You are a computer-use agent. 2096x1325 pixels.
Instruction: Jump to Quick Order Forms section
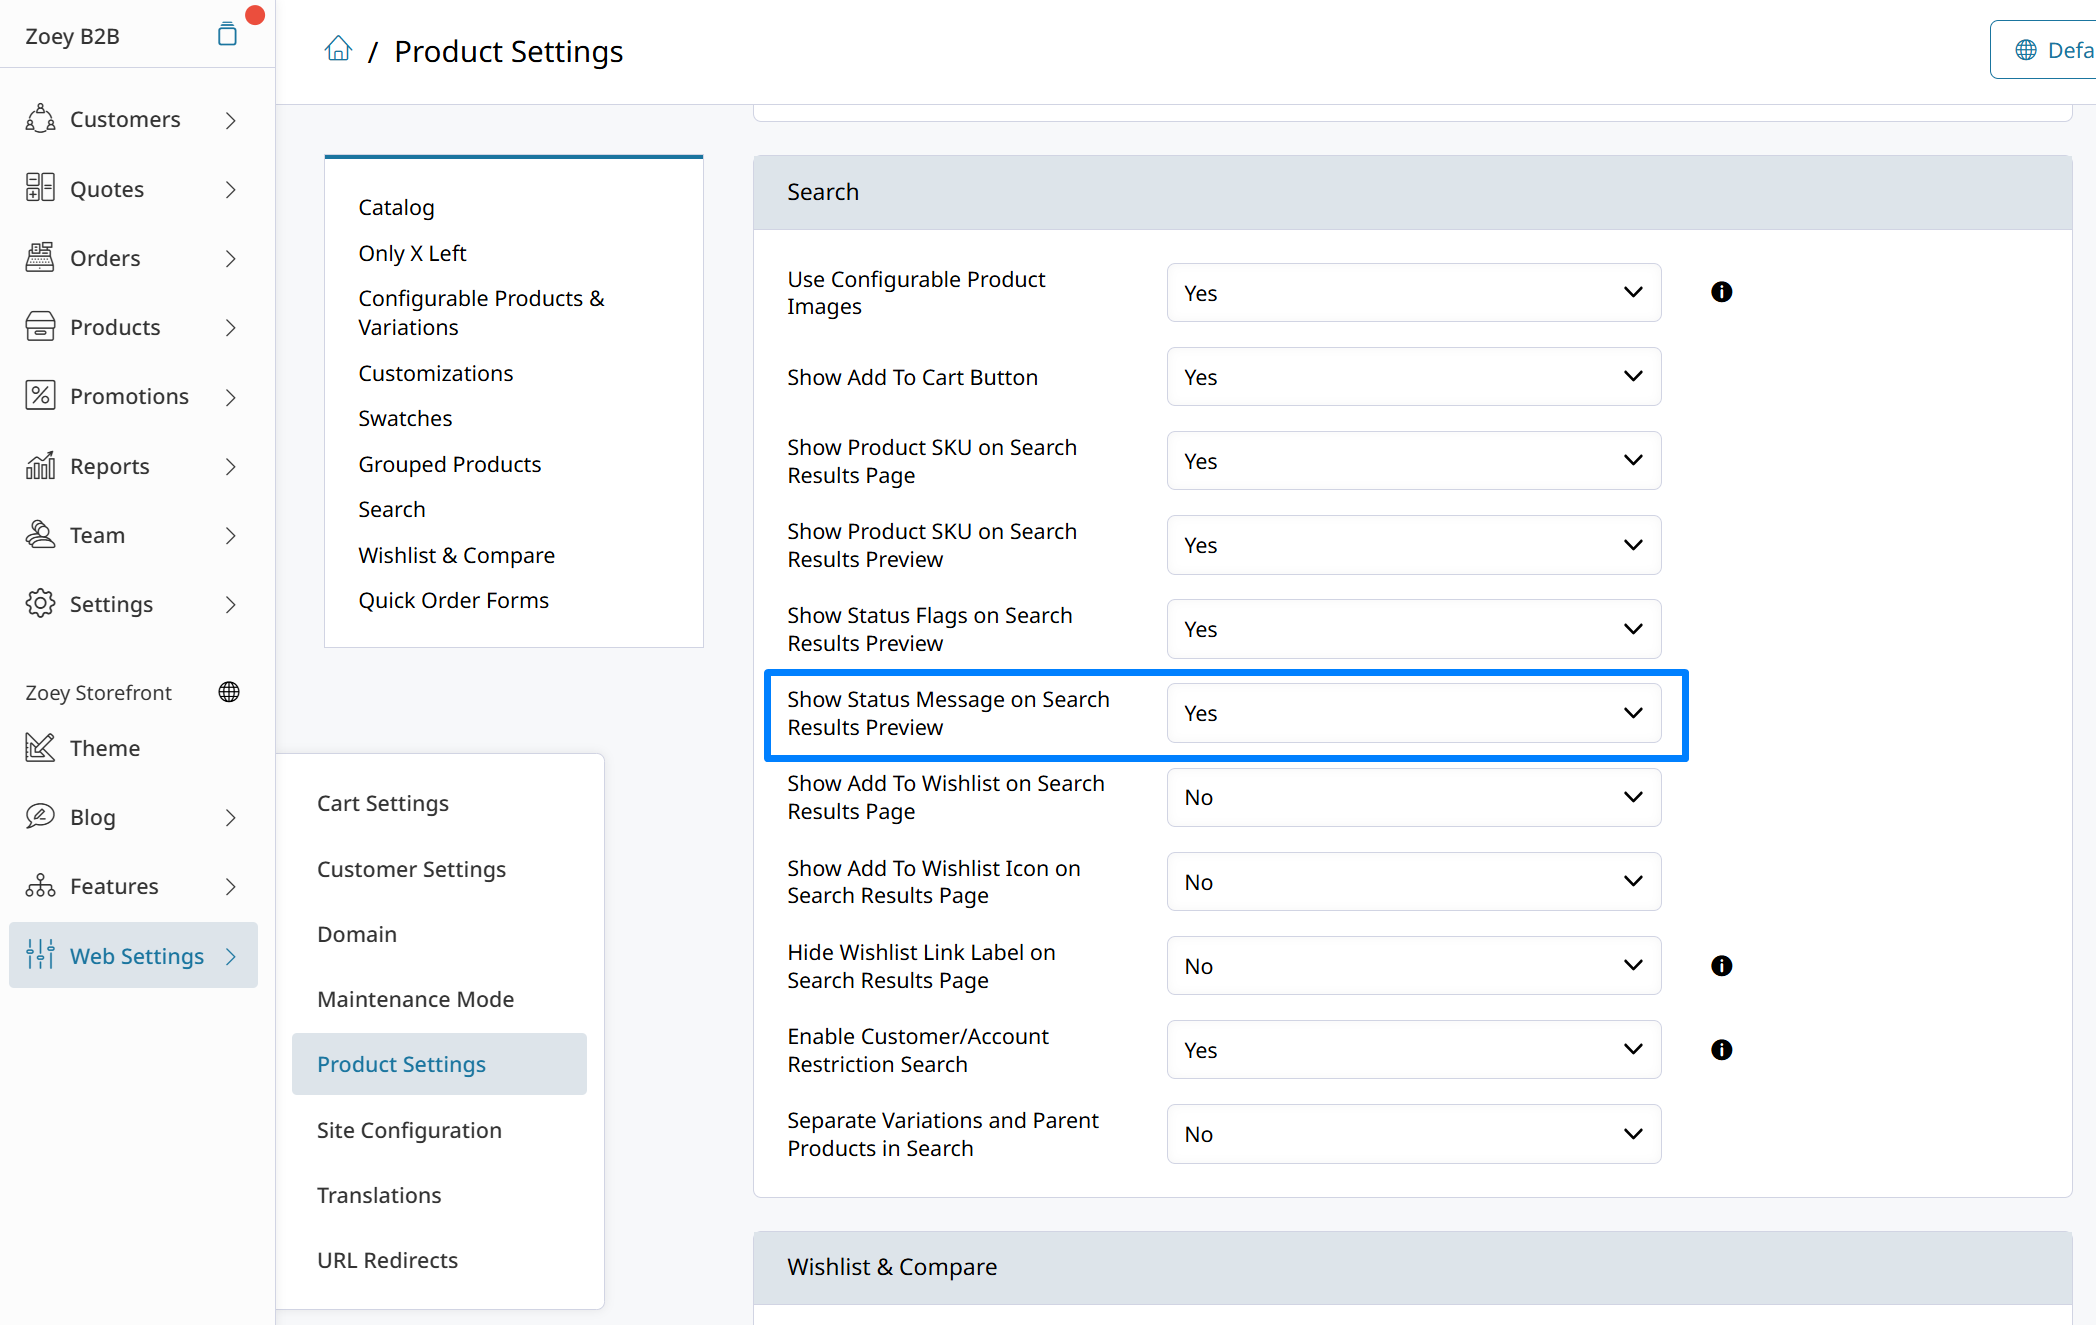(453, 600)
